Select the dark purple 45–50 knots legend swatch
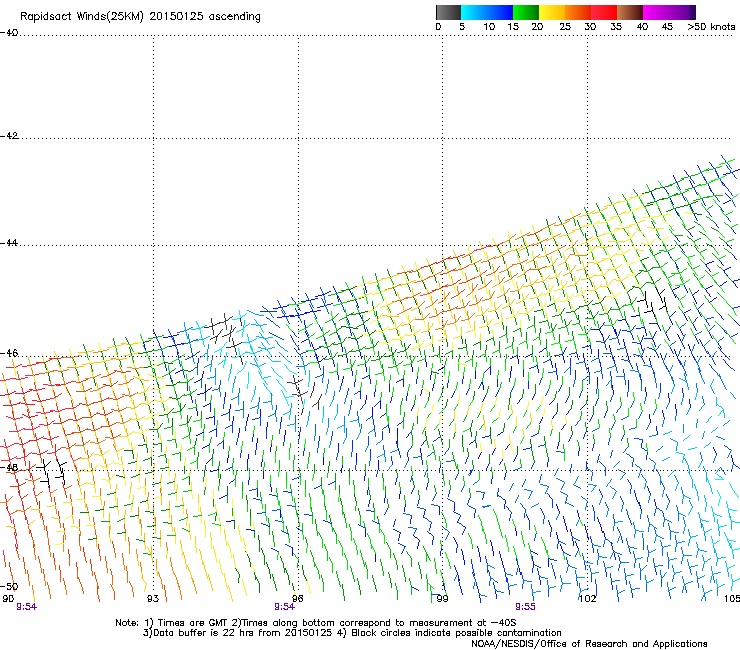 point(682,12)
